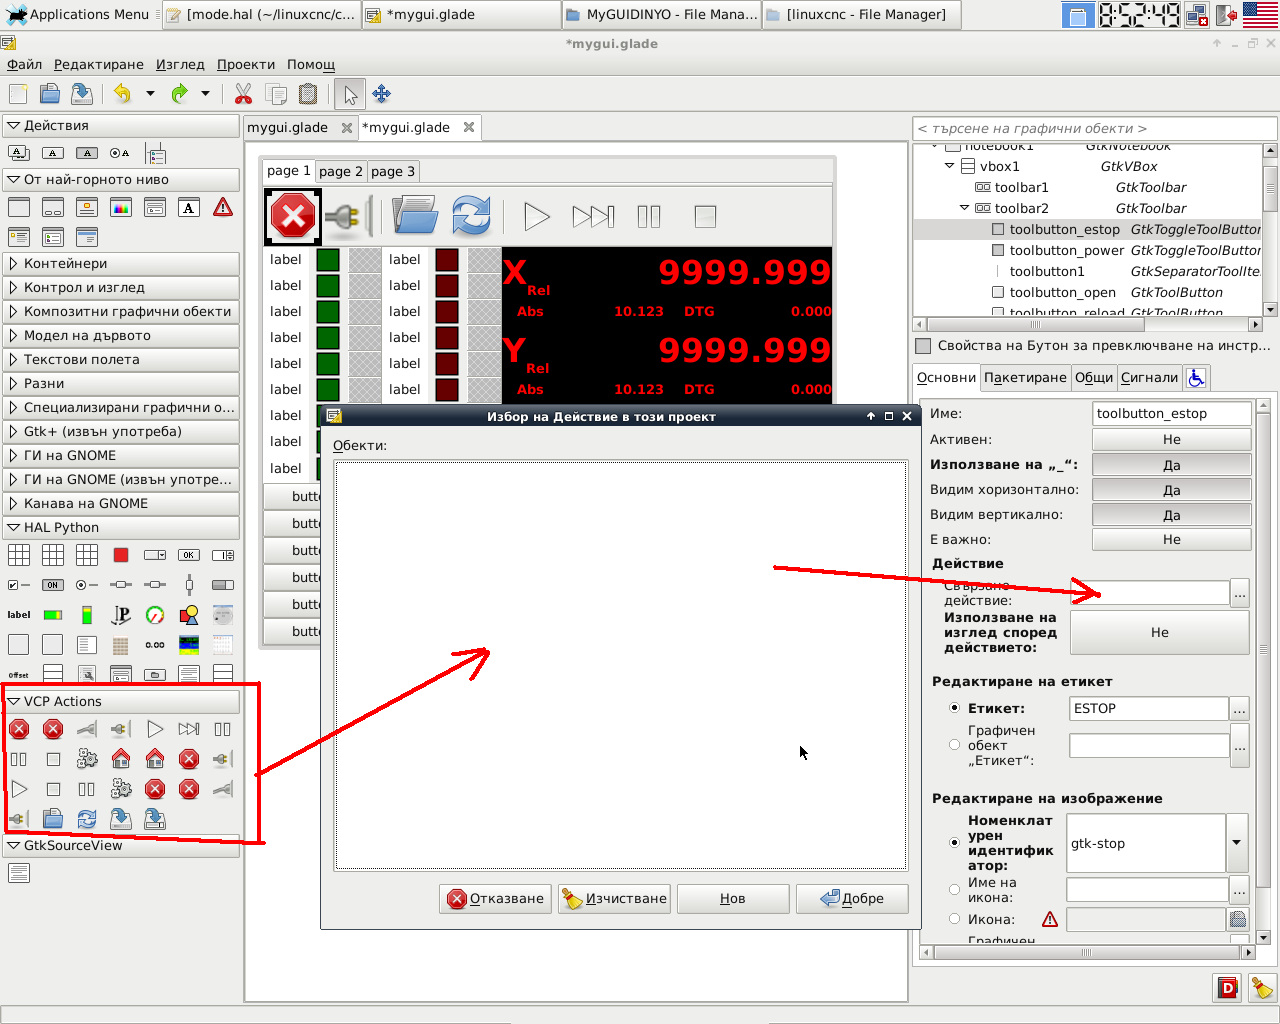The width and height of the screenshot is (1280, 1024).
Task: Choose the HAL ON toggle button widget
Action: (x=53, y=585)
